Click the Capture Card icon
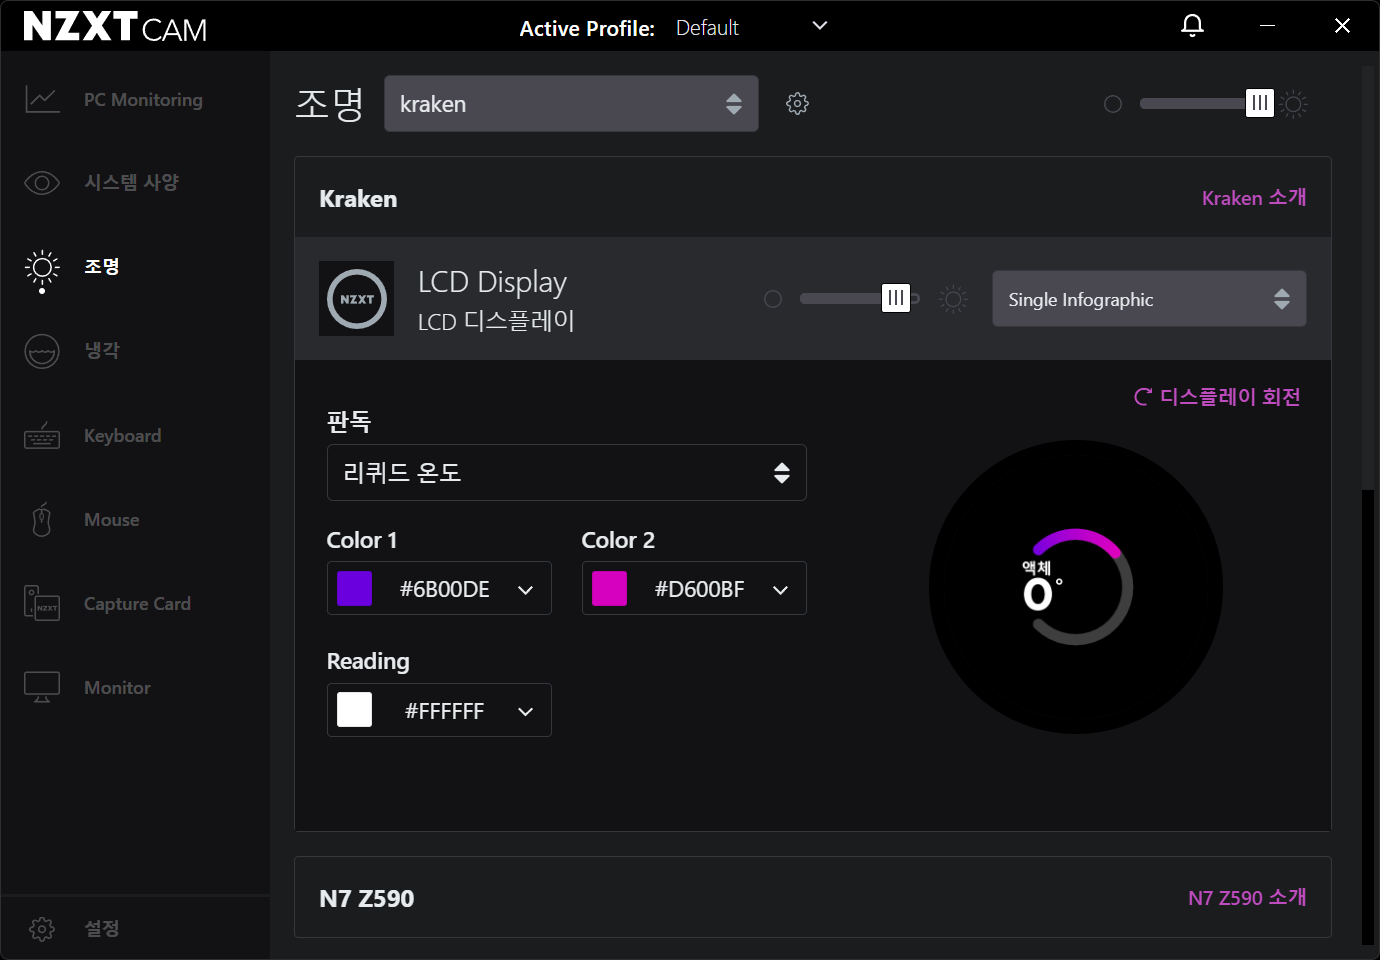The image size is (1380, 960). pos(42,604)
